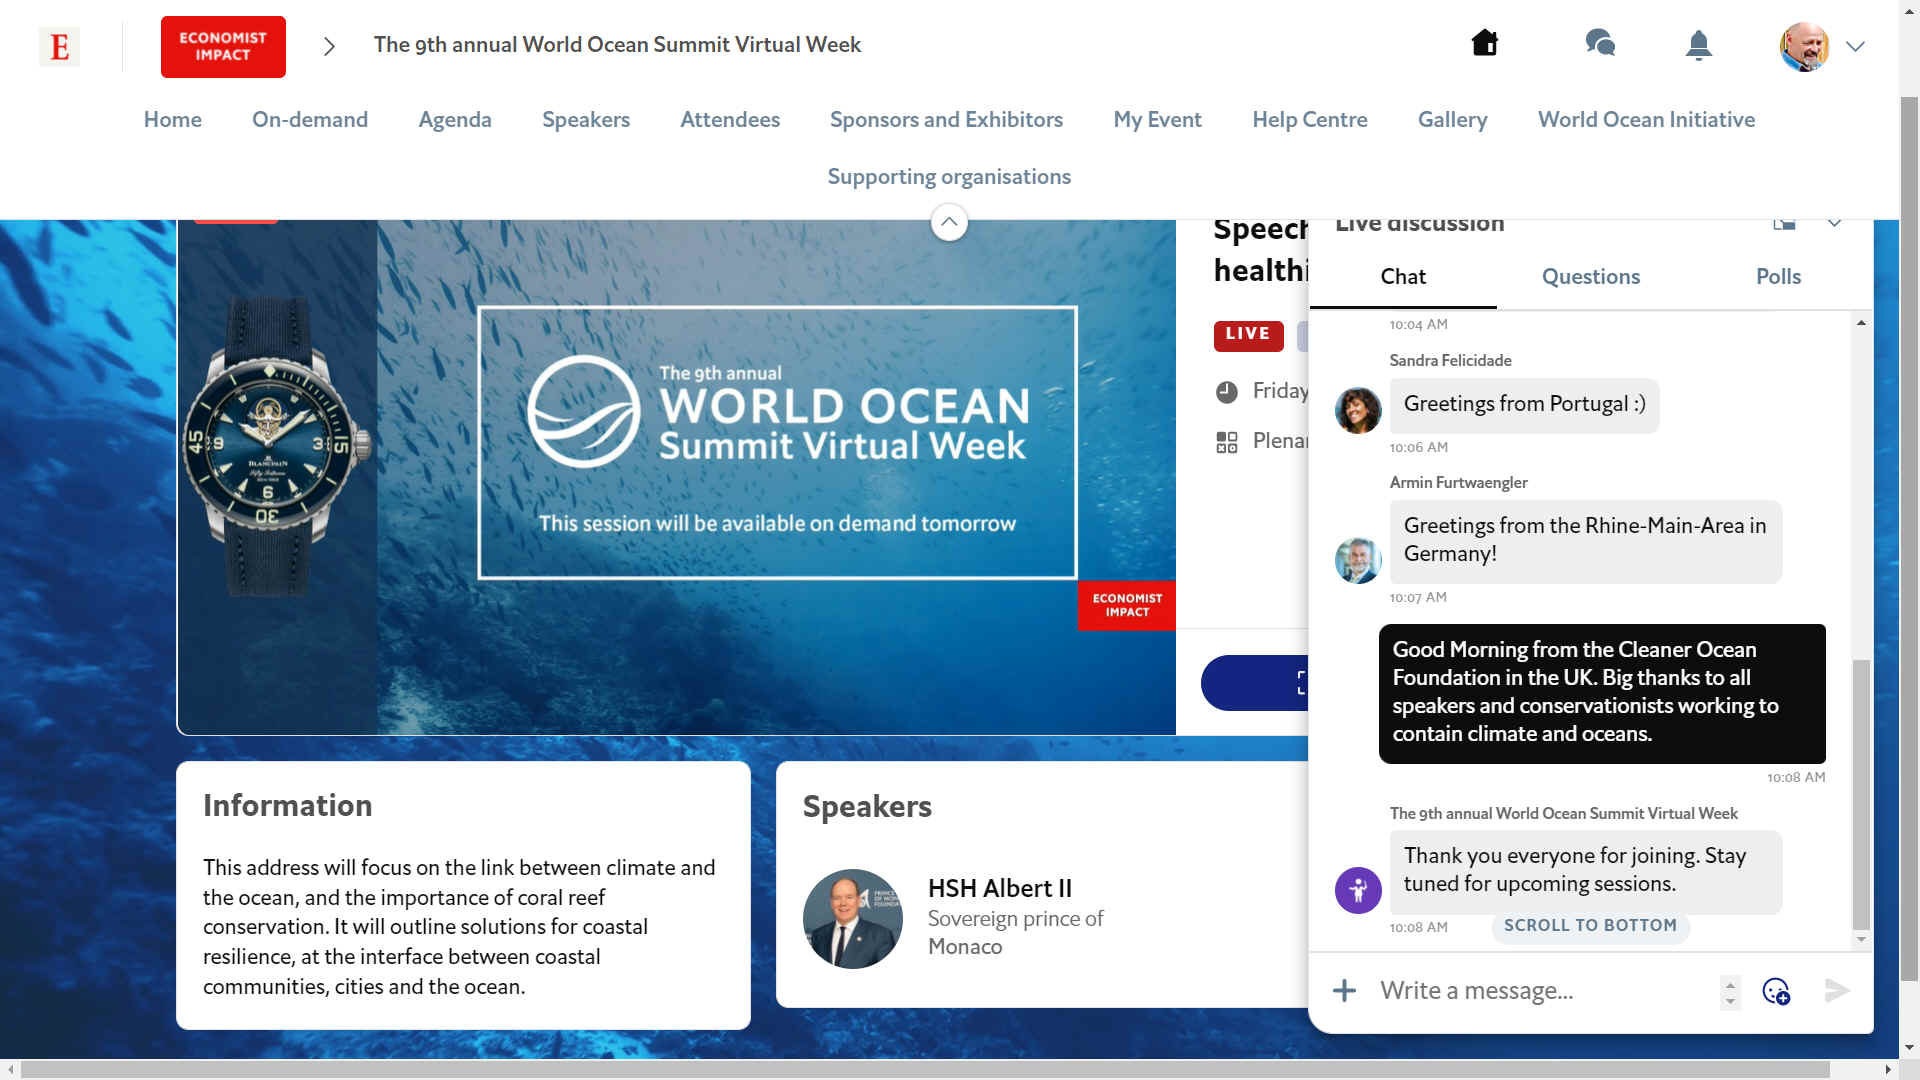Go to the Speakers page
Viewport: 1920px width, 1080px height.
click(x=586, y=120)
